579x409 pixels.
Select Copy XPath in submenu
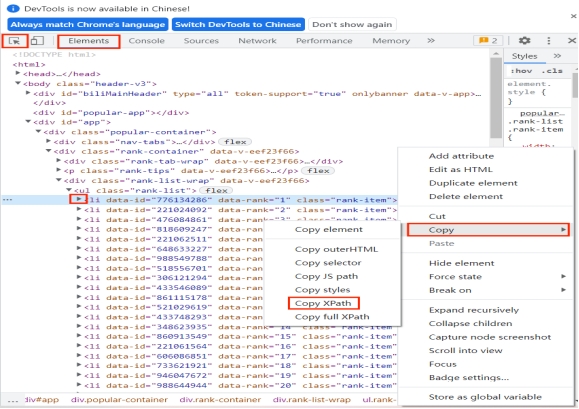(x=323, y=303)
